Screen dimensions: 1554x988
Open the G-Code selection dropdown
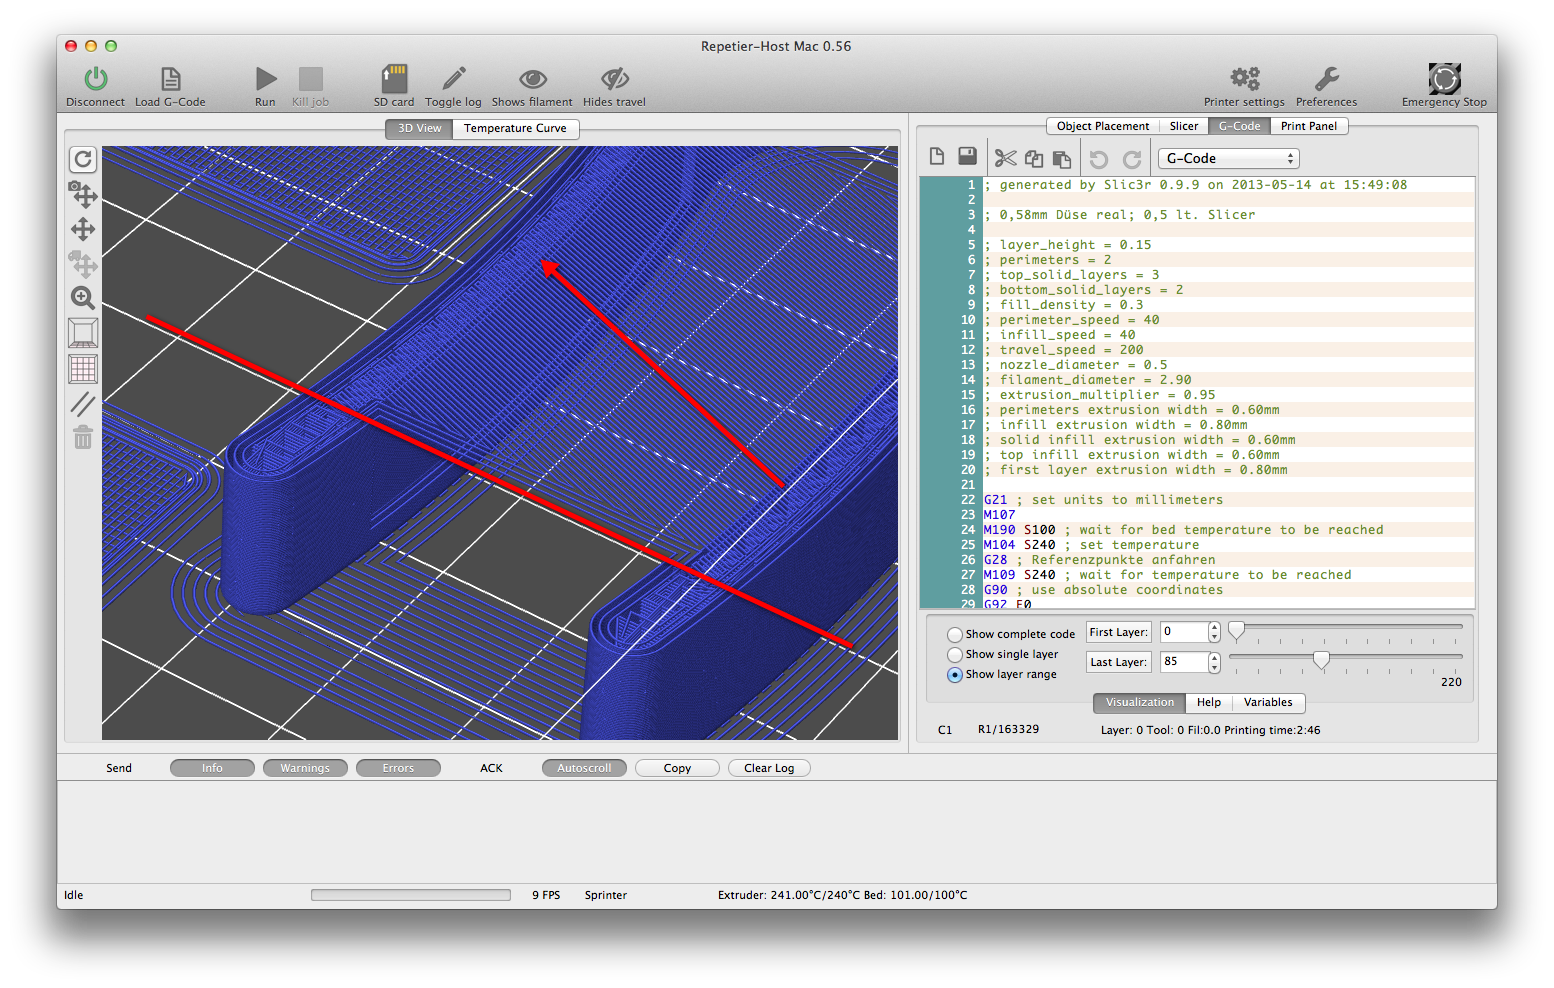[x=1229, y=158]
